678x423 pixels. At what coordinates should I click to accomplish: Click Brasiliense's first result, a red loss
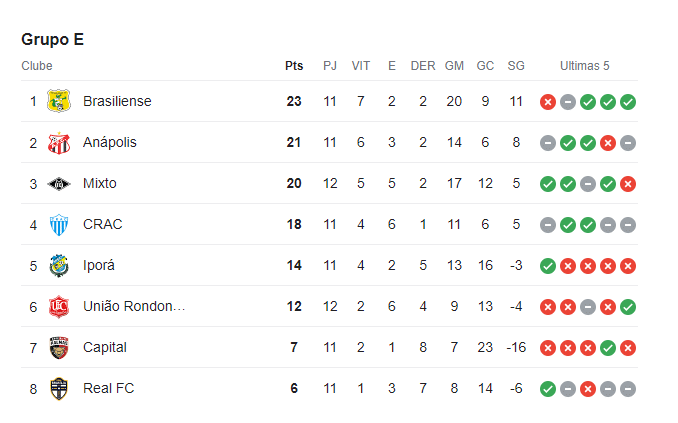point(548,102)
